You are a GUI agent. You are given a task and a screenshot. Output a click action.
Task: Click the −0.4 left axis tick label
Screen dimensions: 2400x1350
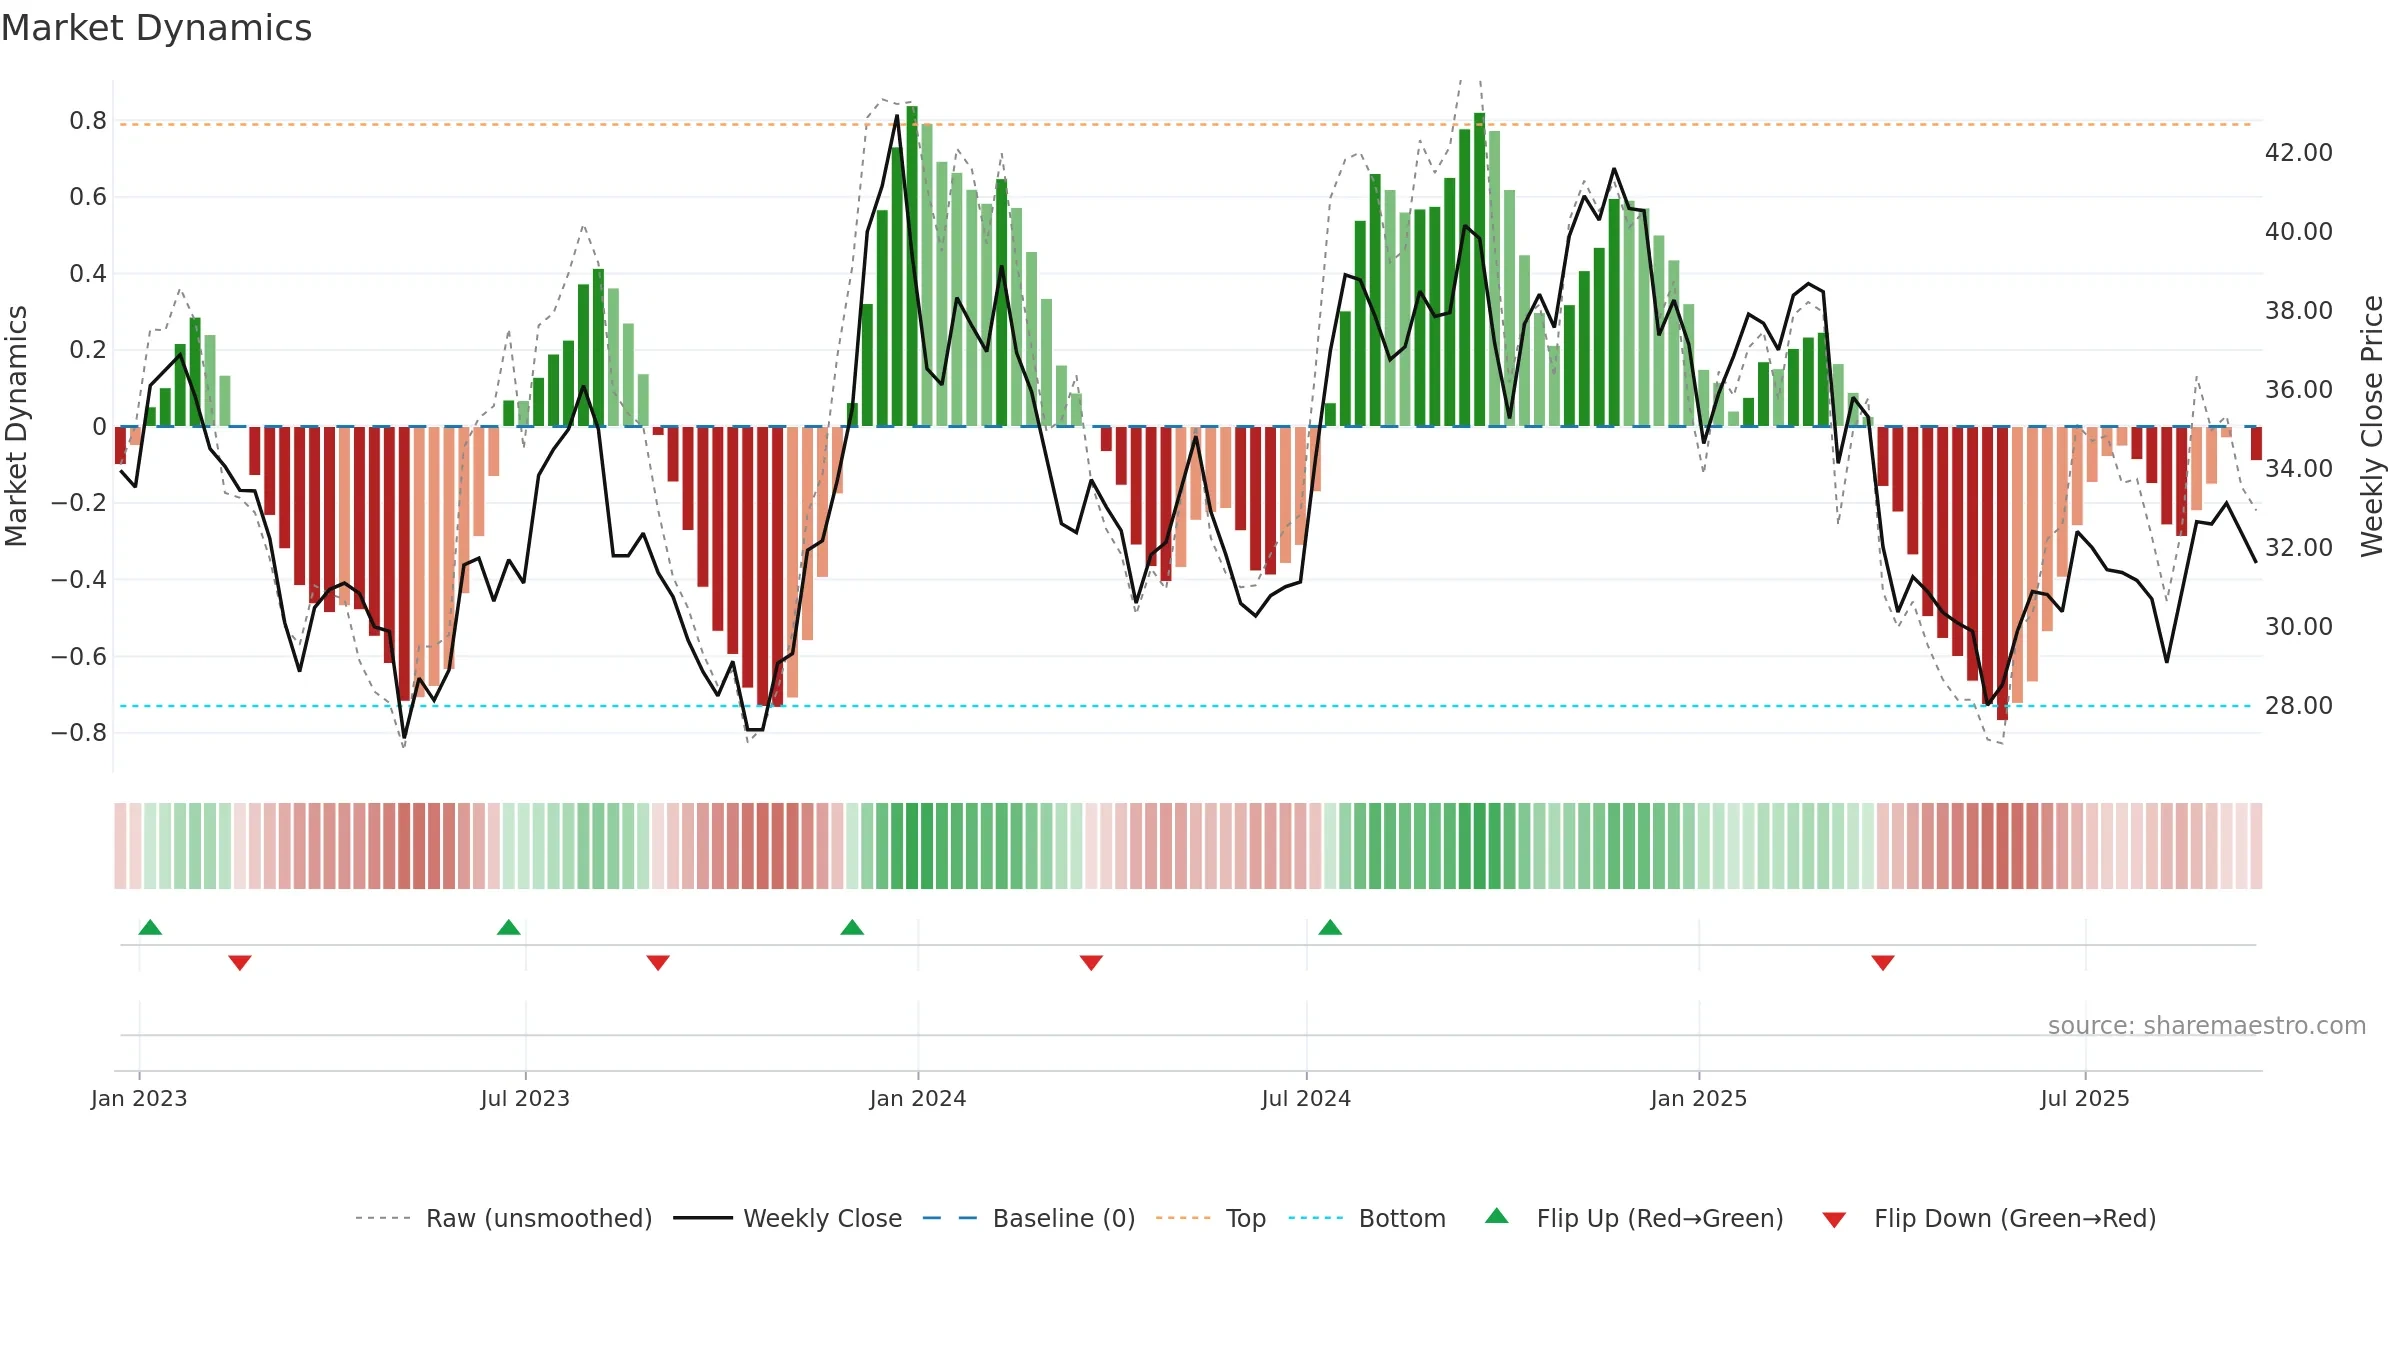[x=79, y=580]
